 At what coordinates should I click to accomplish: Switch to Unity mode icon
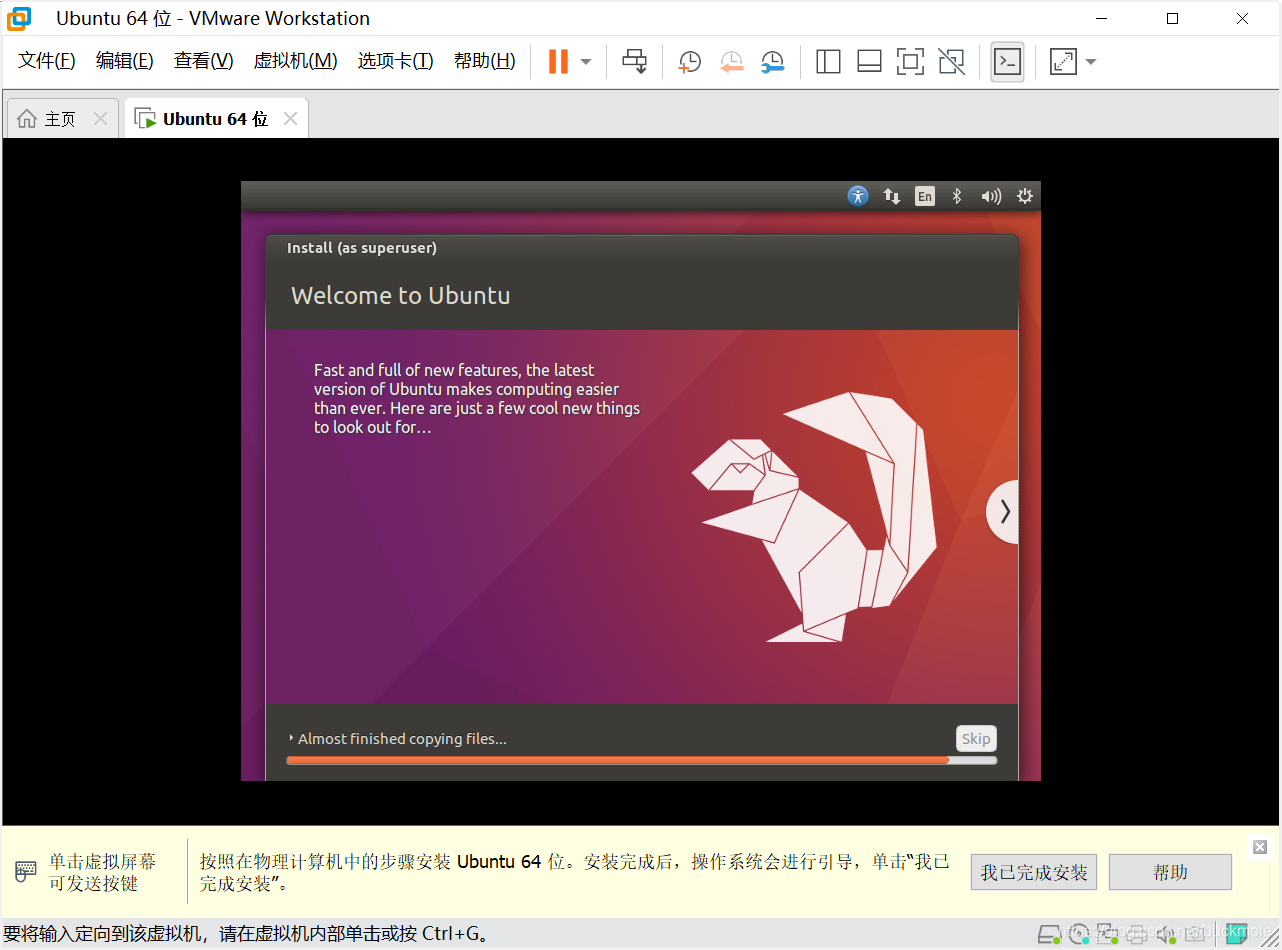coord(952,62)
